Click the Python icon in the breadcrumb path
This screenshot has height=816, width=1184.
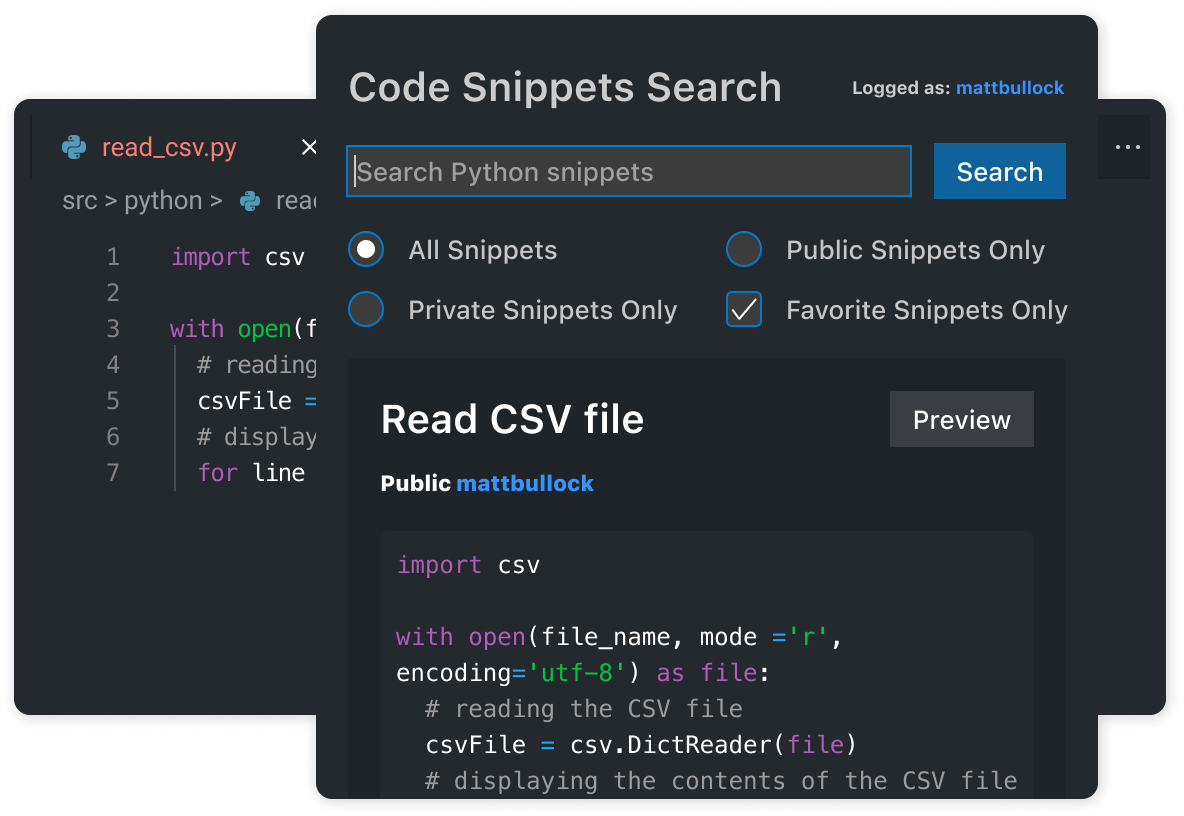250,202
